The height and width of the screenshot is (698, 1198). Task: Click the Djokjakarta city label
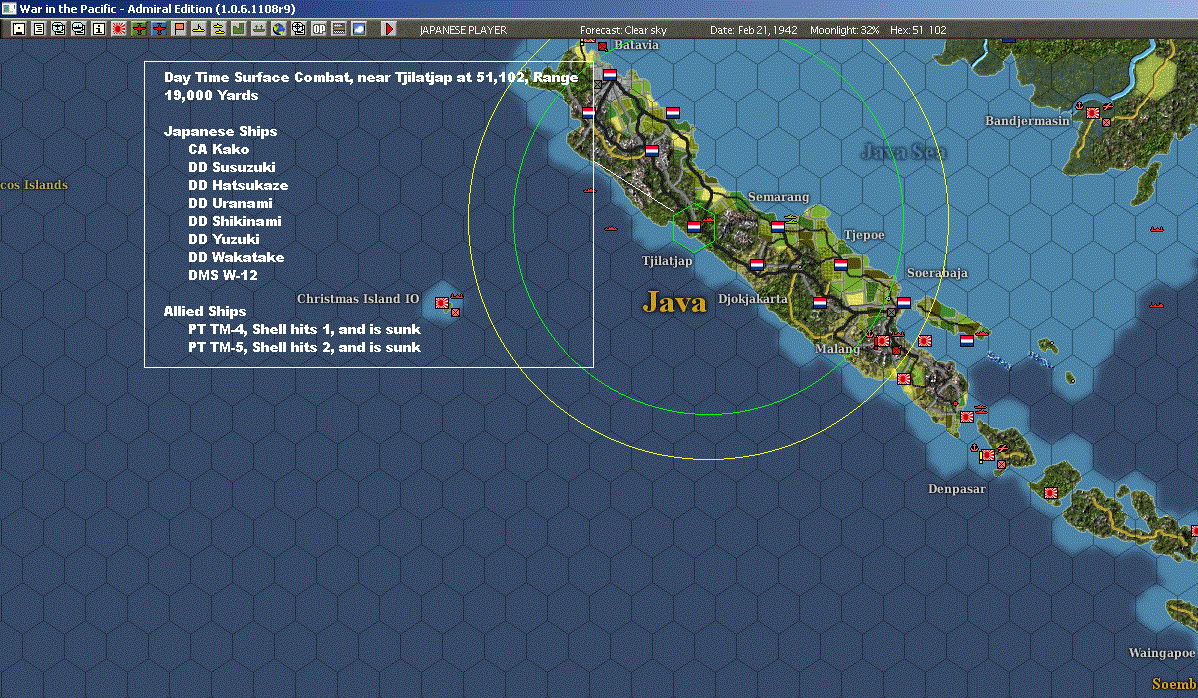(753, 299)
